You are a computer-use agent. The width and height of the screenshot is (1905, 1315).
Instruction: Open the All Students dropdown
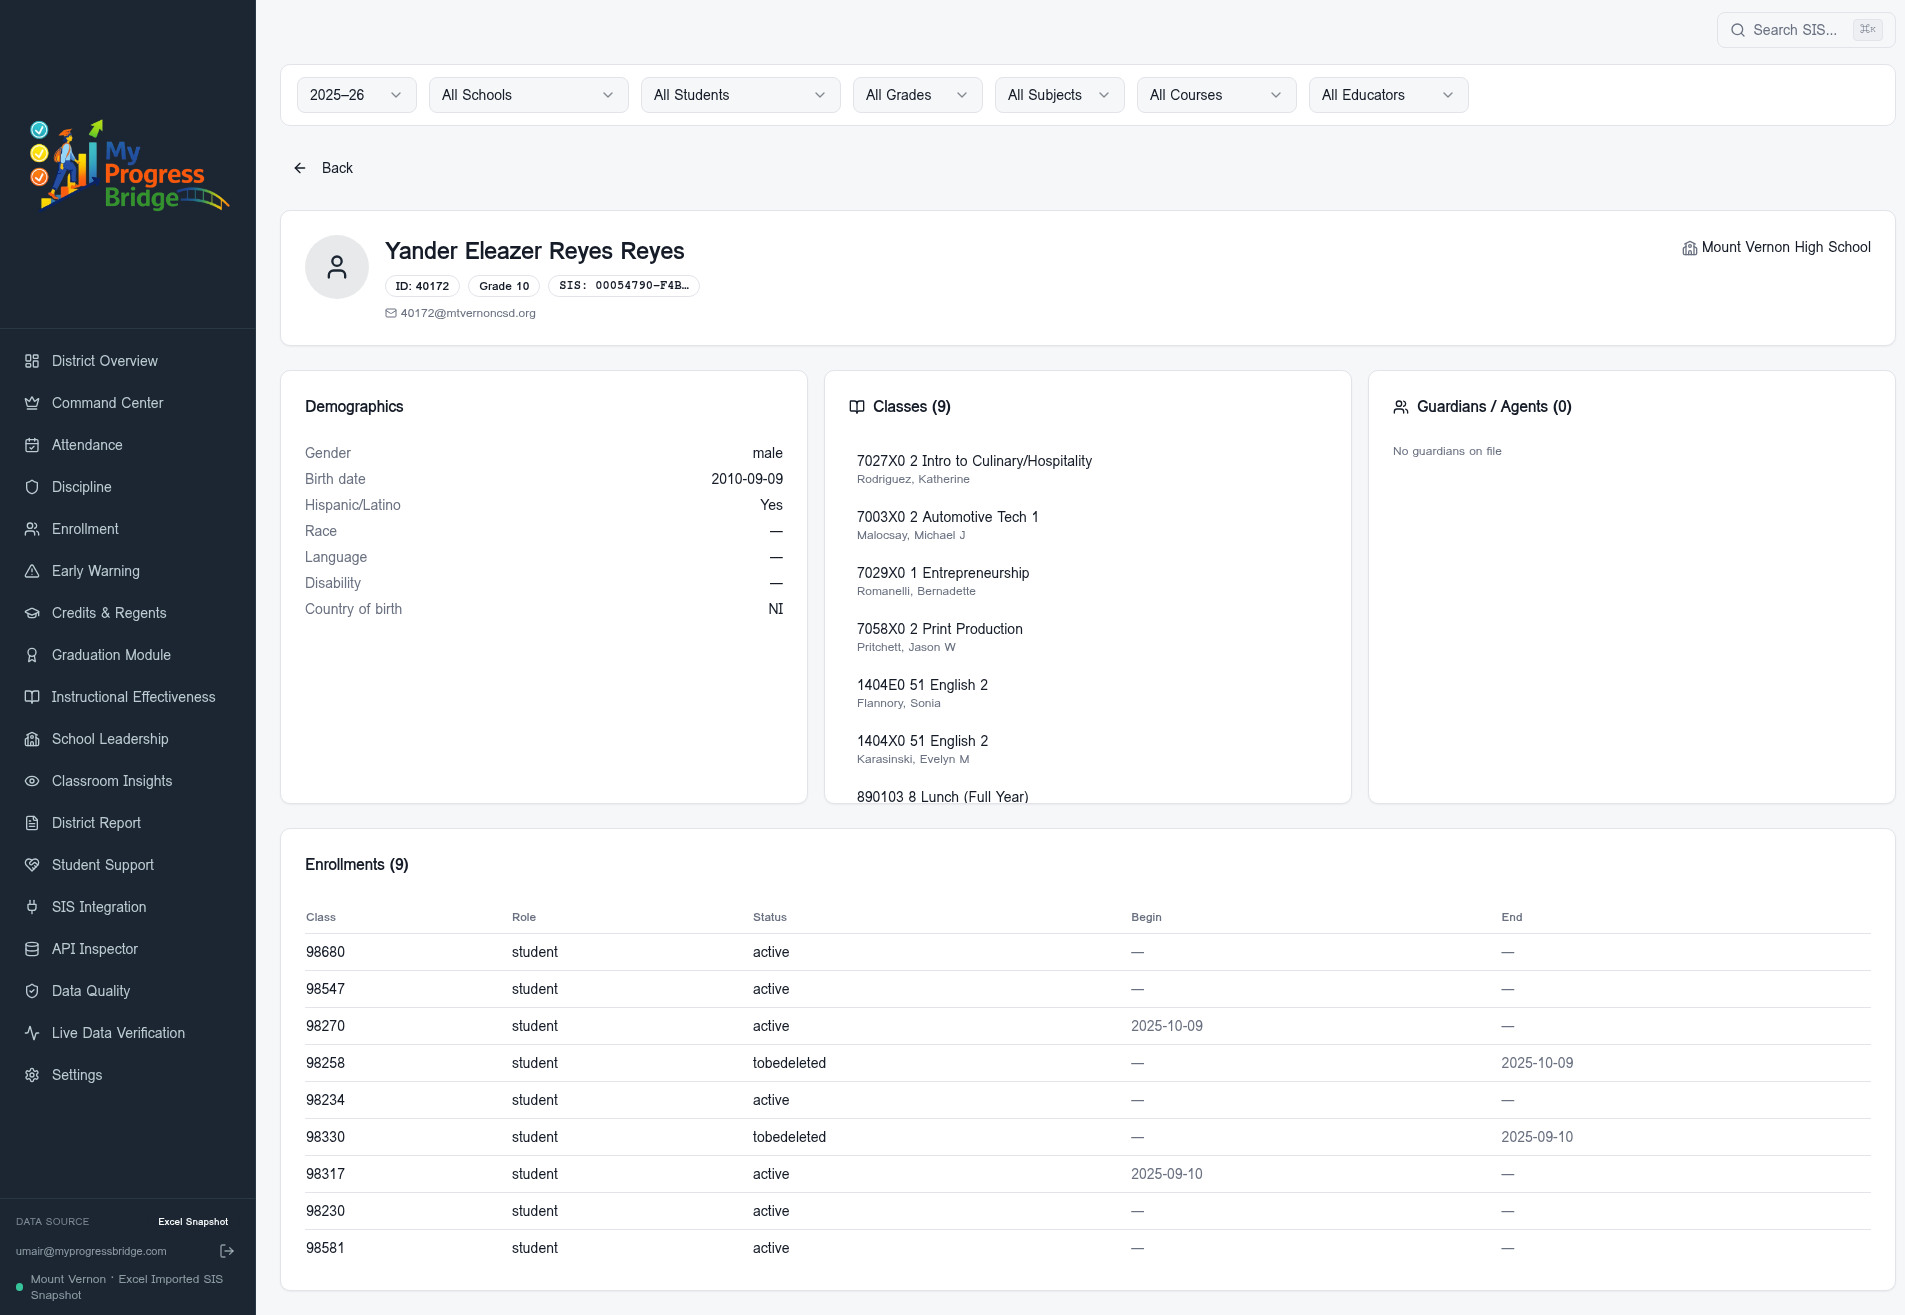(741, 95)
